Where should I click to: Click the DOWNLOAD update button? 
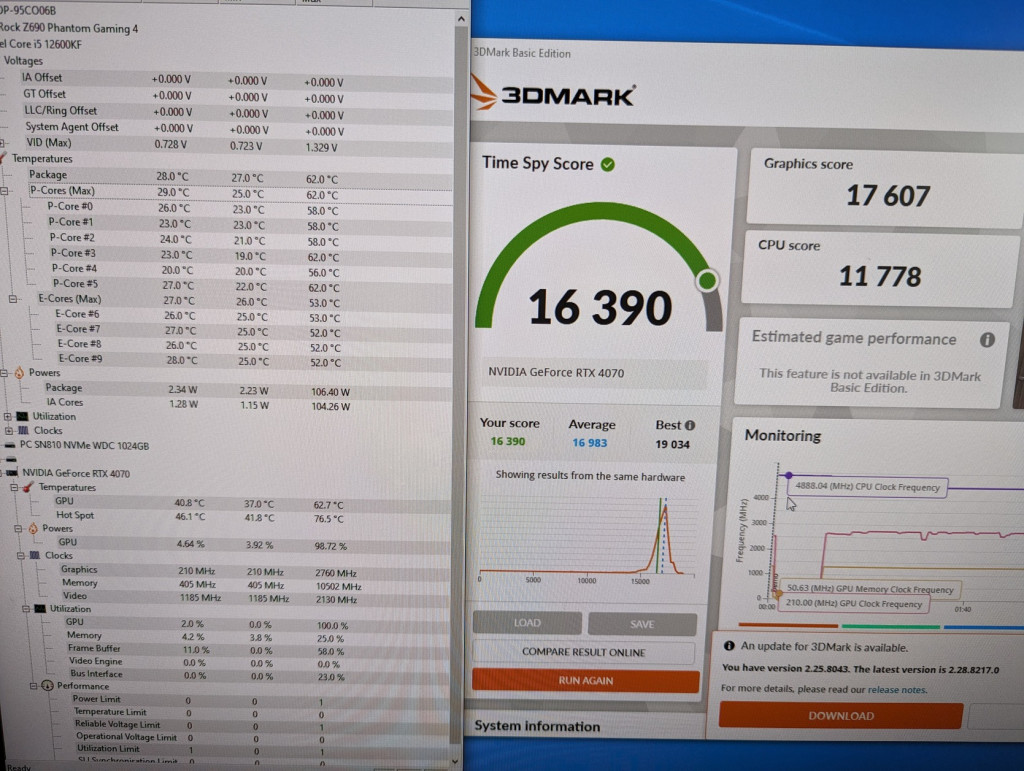[x=840, y=716]
